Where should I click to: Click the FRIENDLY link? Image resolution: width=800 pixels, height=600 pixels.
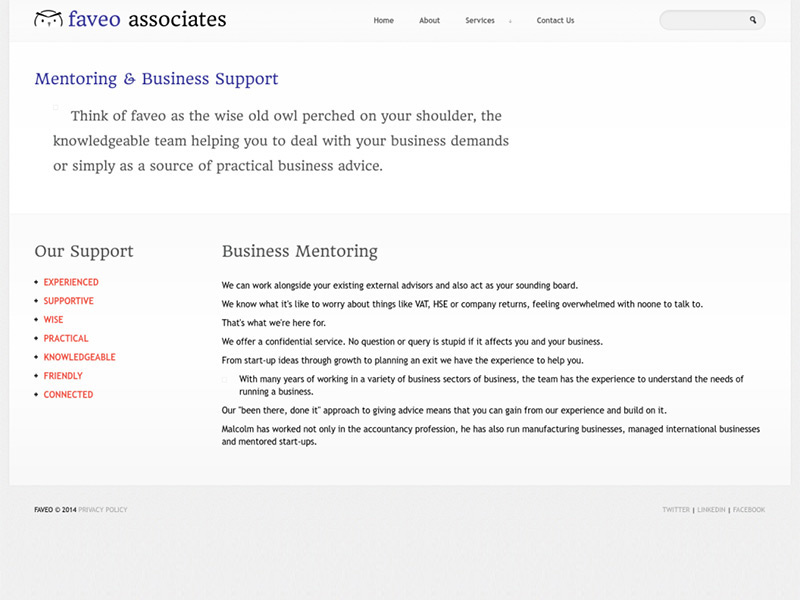point(63,376)
